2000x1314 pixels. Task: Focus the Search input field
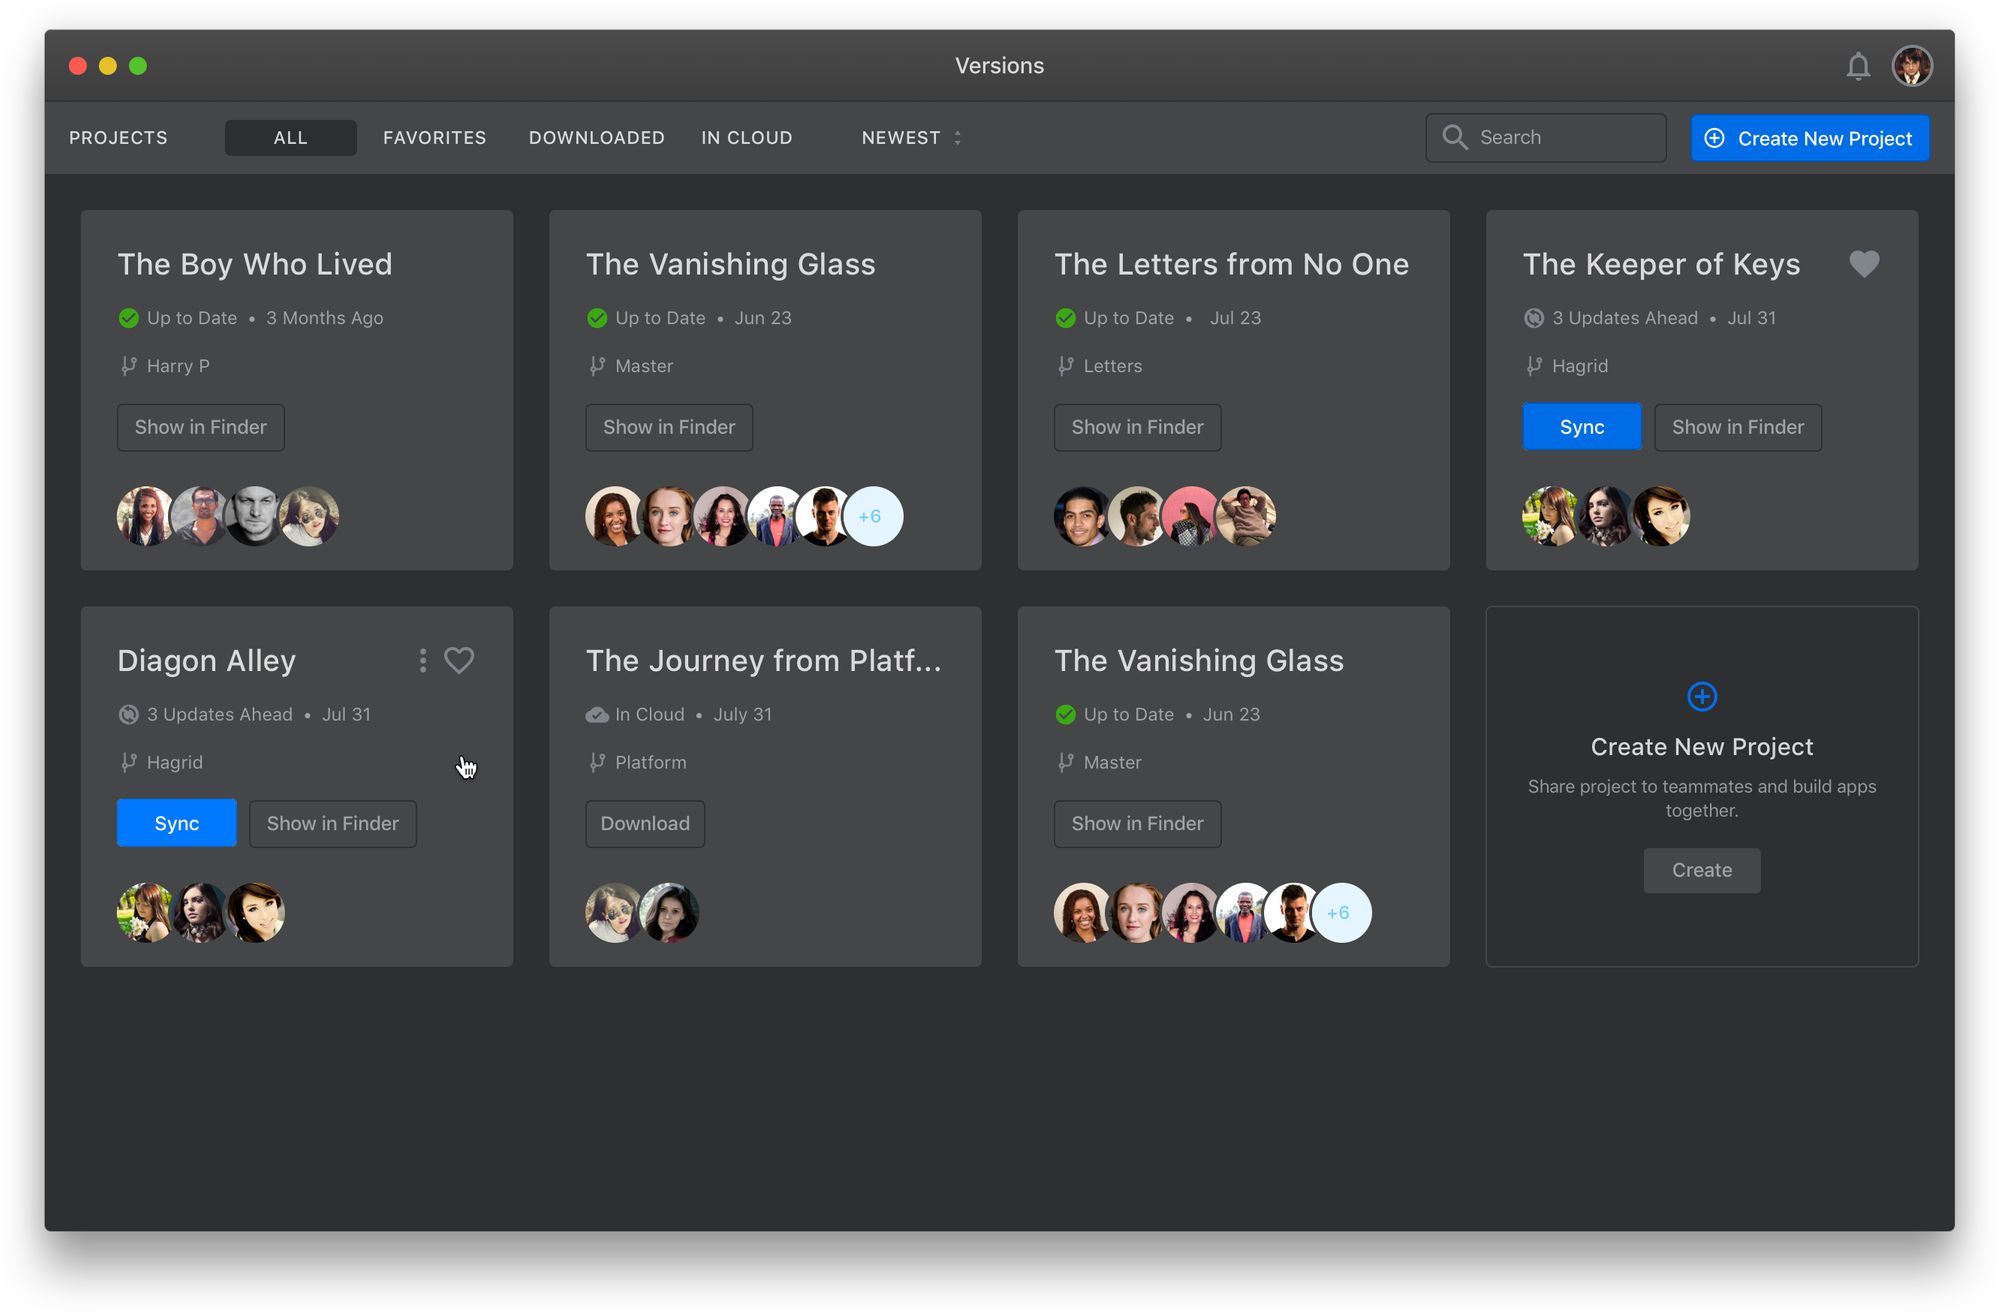click(x=1546, y=137)
